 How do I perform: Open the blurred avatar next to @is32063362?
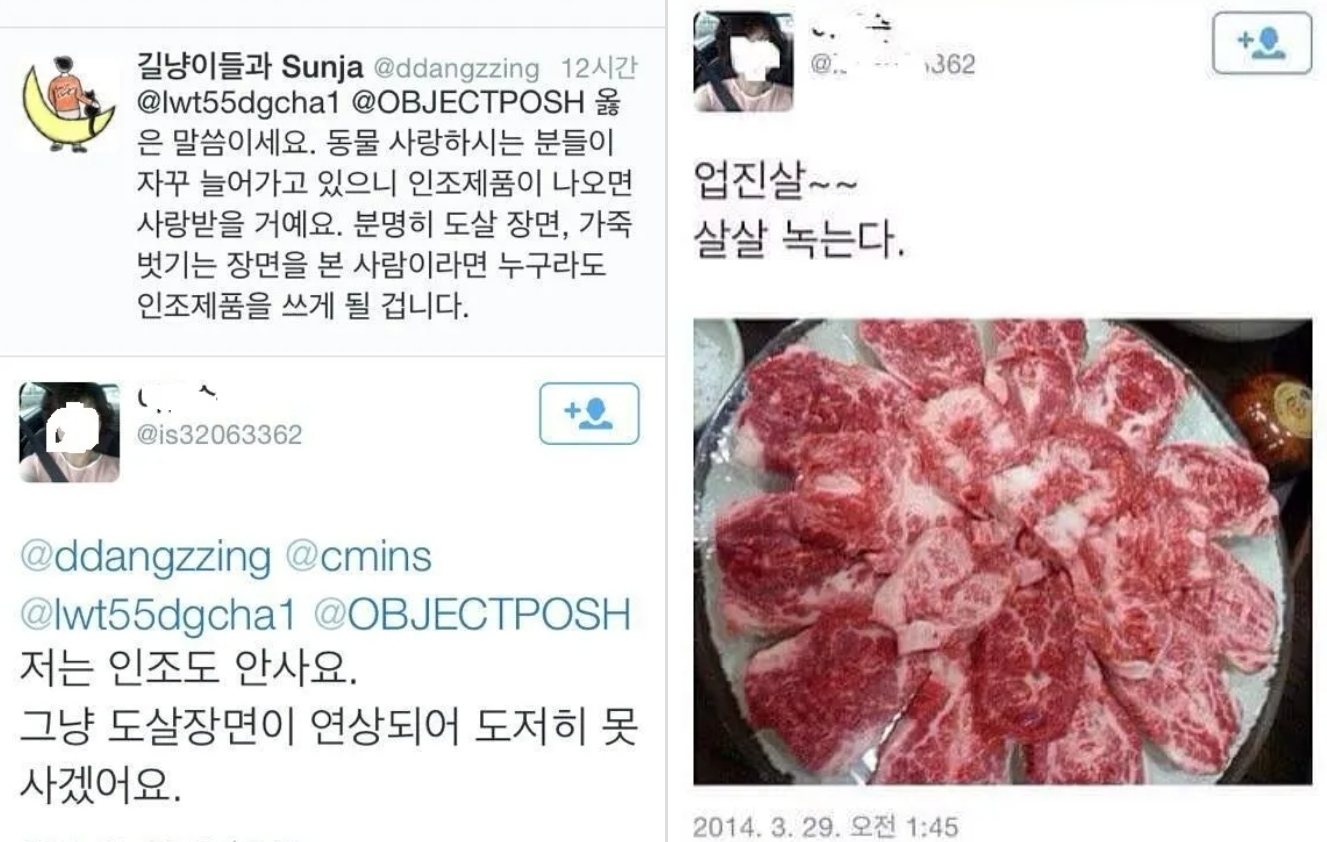(x=69, y=432)
